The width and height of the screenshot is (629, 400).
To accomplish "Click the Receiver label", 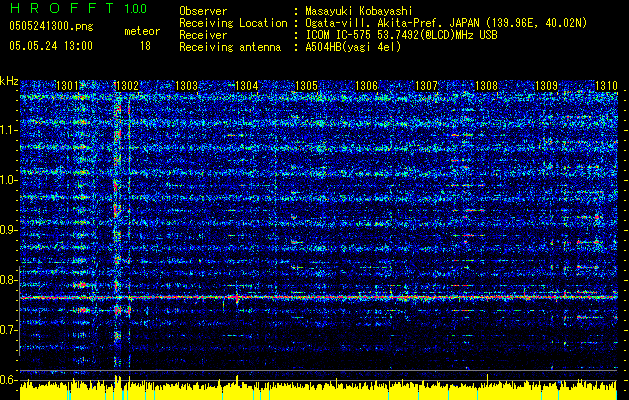I will click(203, 35).
